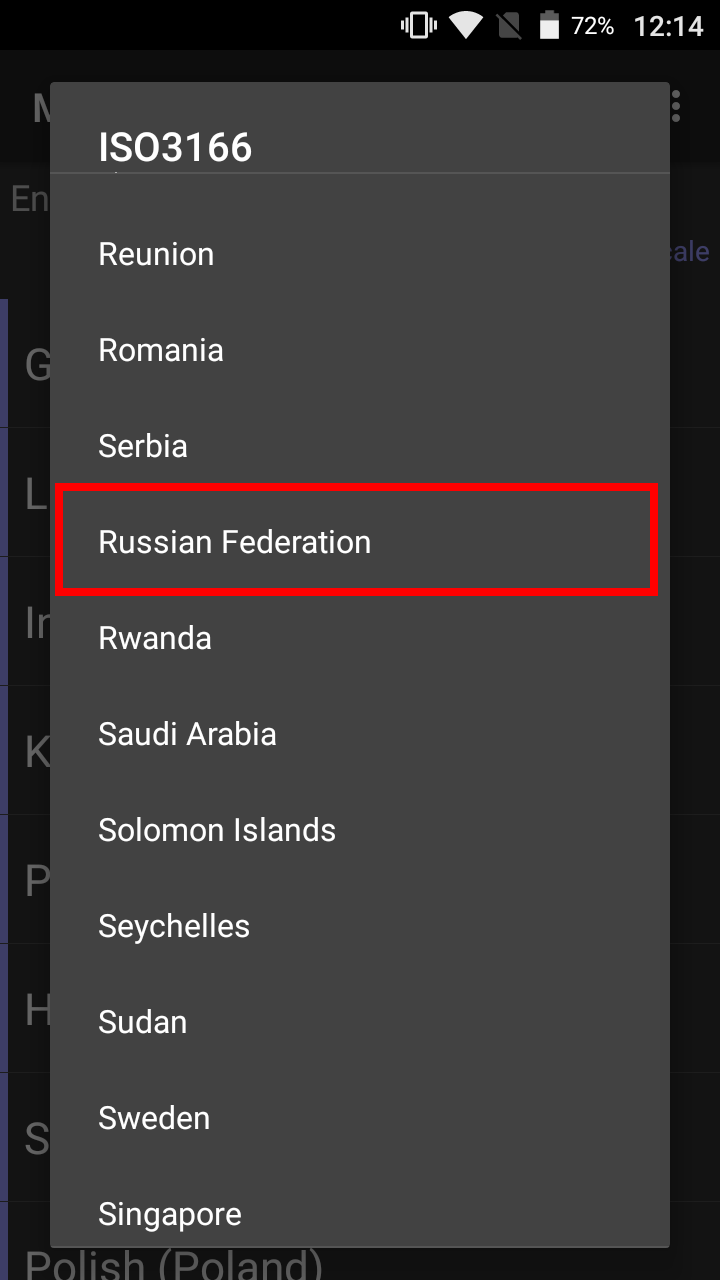Pick Serbia from the list
This screenshot has height=1280, width=720.
[360, 446]
